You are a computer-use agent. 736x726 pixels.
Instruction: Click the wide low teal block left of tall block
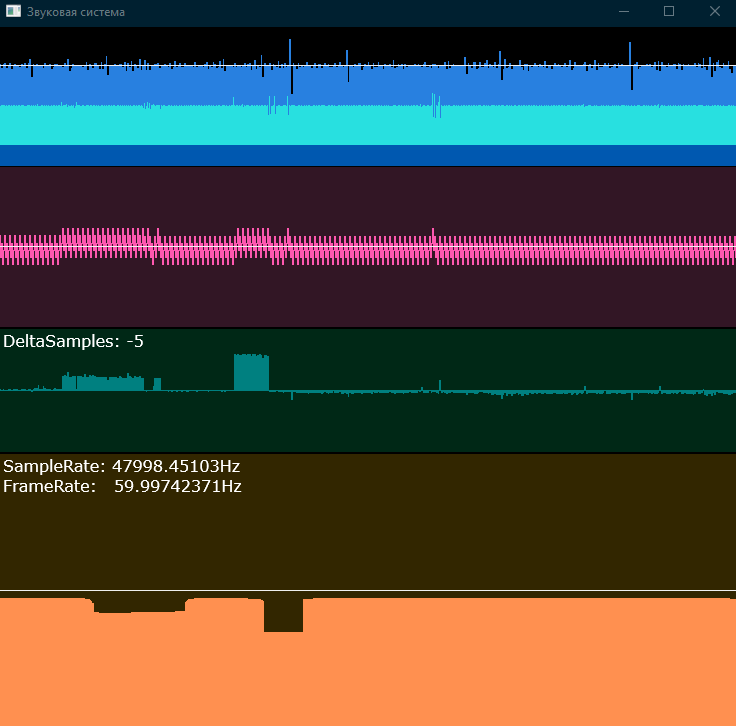point(102,382)
